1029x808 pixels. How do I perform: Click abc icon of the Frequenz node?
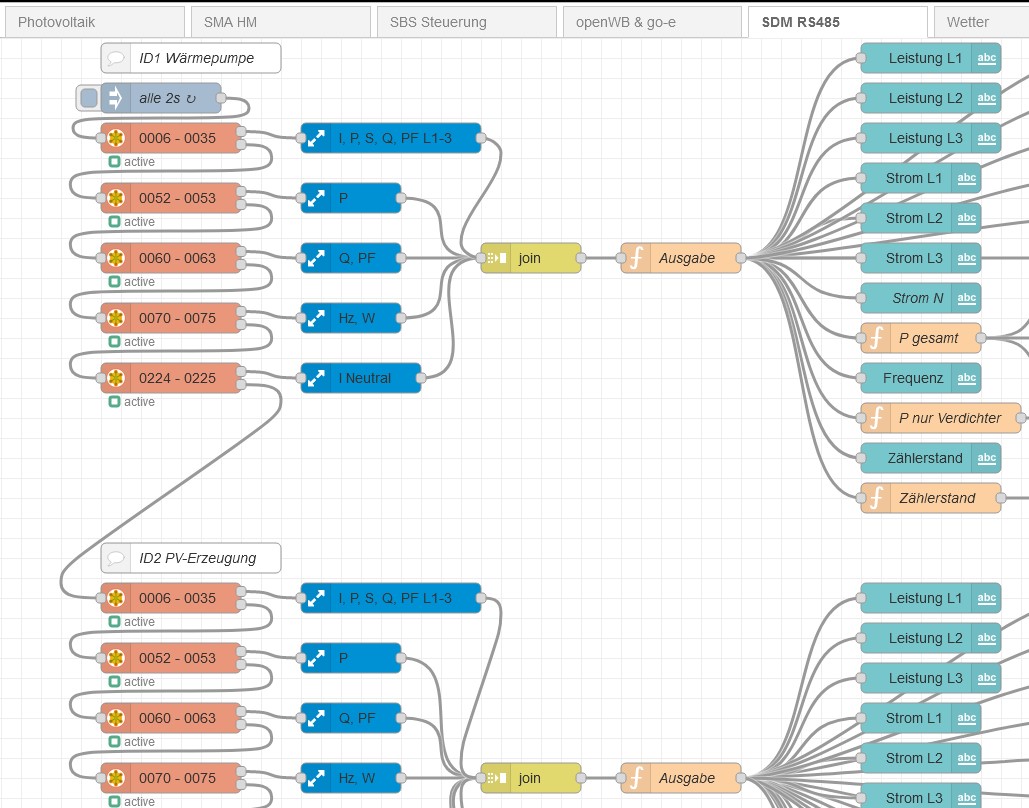click(967, 378)
